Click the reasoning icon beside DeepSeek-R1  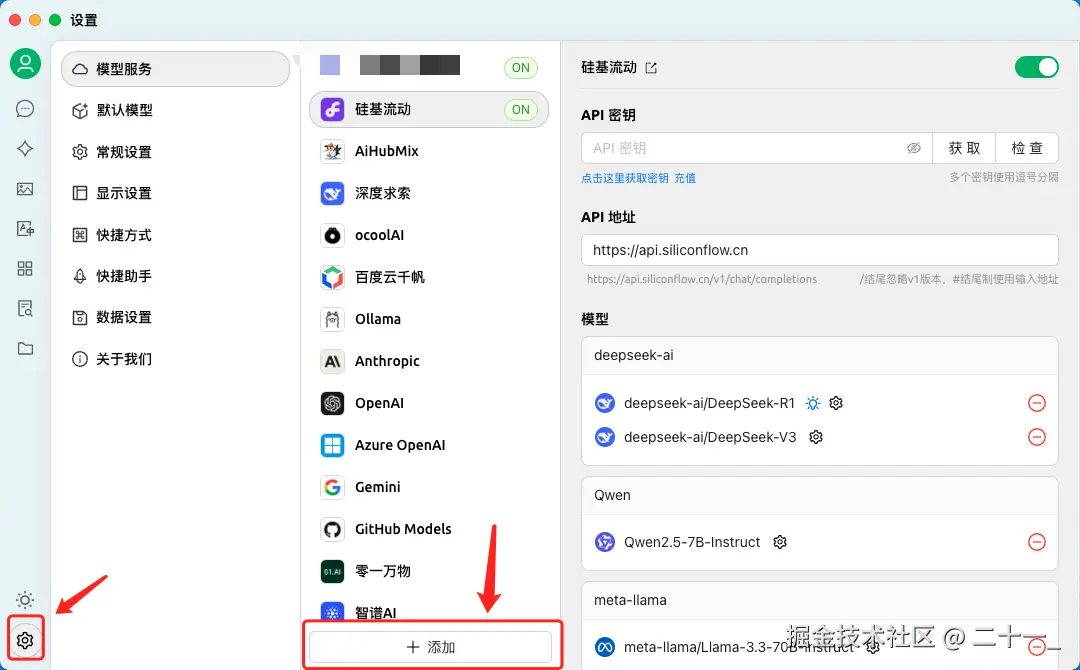[x=813, y=403]
